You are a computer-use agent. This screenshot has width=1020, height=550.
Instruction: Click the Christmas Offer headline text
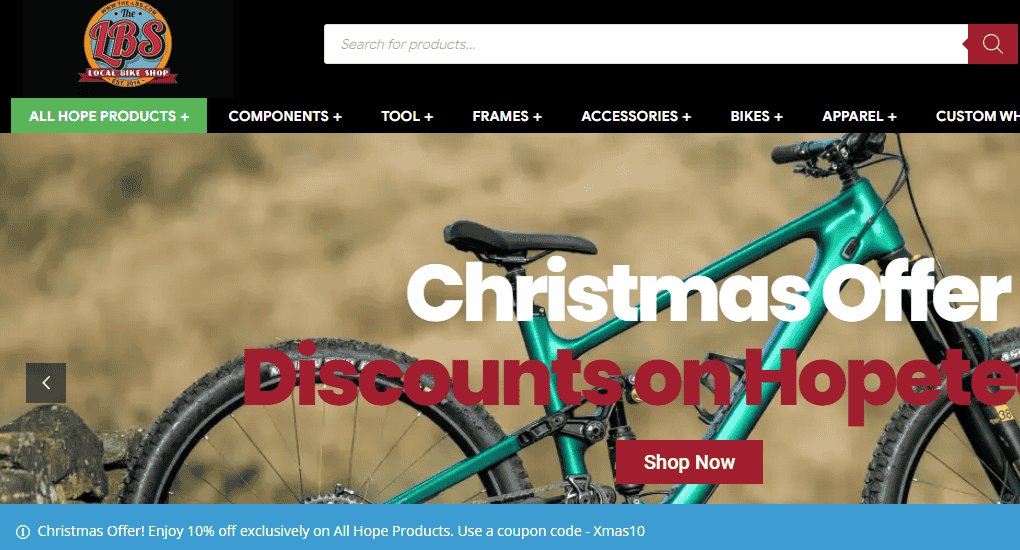709,293
